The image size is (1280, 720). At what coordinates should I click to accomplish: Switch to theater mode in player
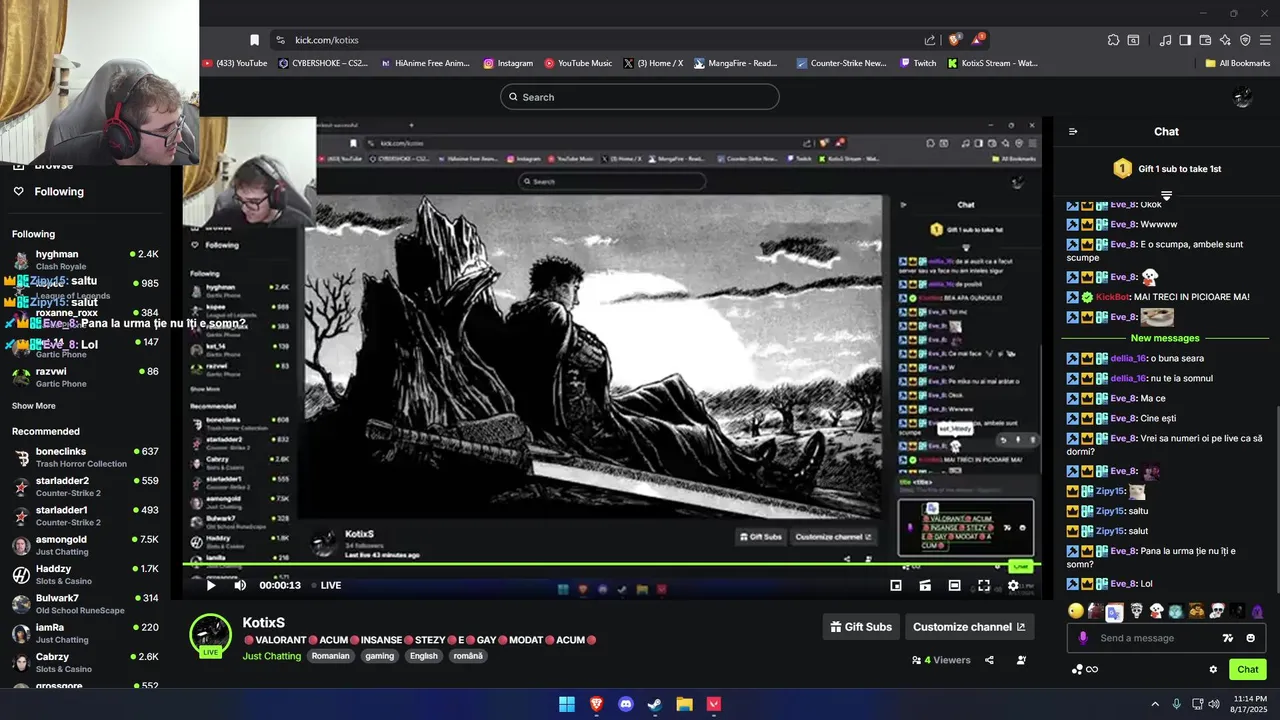click(x=955, y=586)
